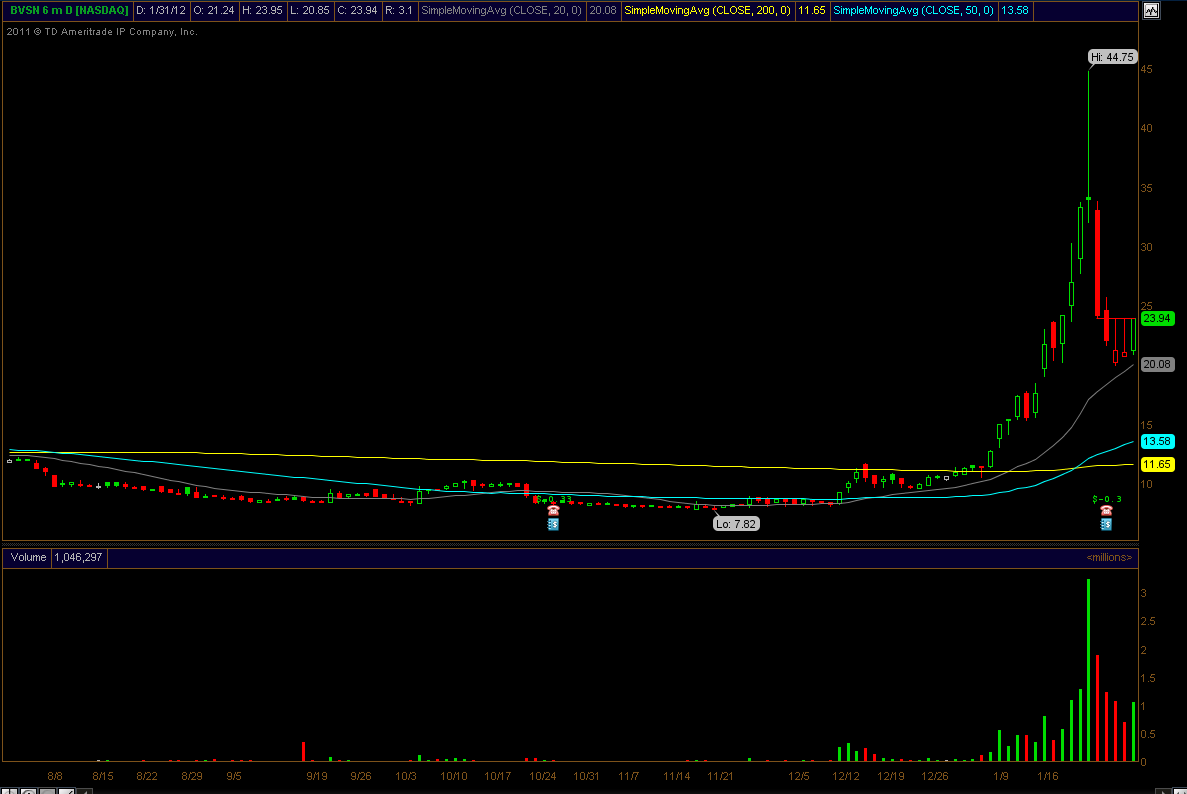Click the cyan 13.58 moving average price tag
1187x794 pixels.
pyautogui.click(x=1157, y=441)
